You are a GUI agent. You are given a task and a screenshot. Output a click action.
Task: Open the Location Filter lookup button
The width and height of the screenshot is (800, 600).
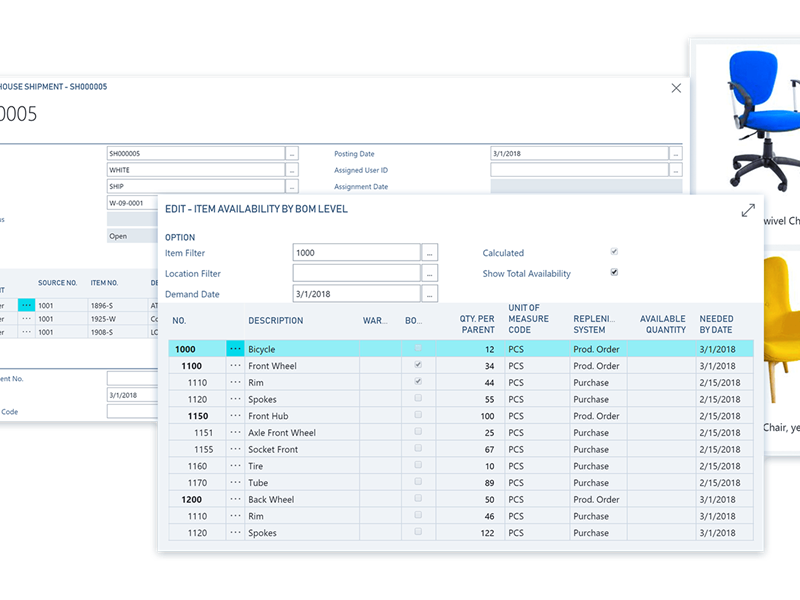pos(430,273)
